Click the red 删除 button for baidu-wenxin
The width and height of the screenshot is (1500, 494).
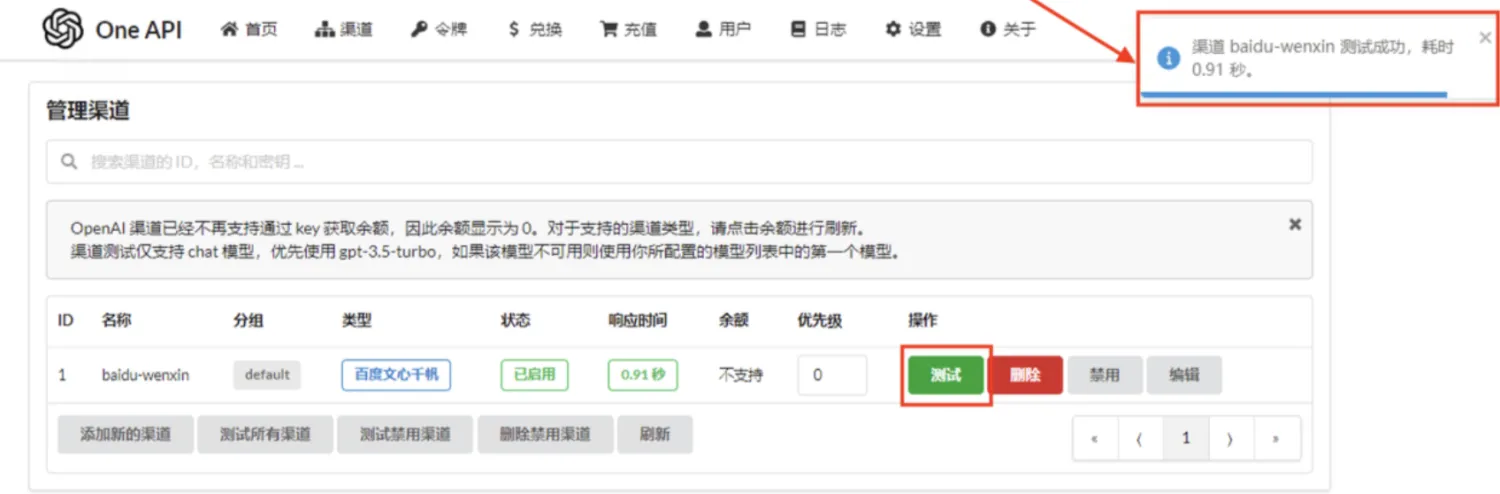click(x=1025, y=375)
